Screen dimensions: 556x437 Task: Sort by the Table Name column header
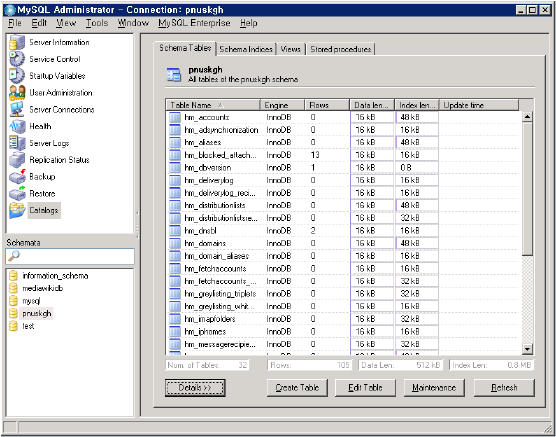(213, 105)
